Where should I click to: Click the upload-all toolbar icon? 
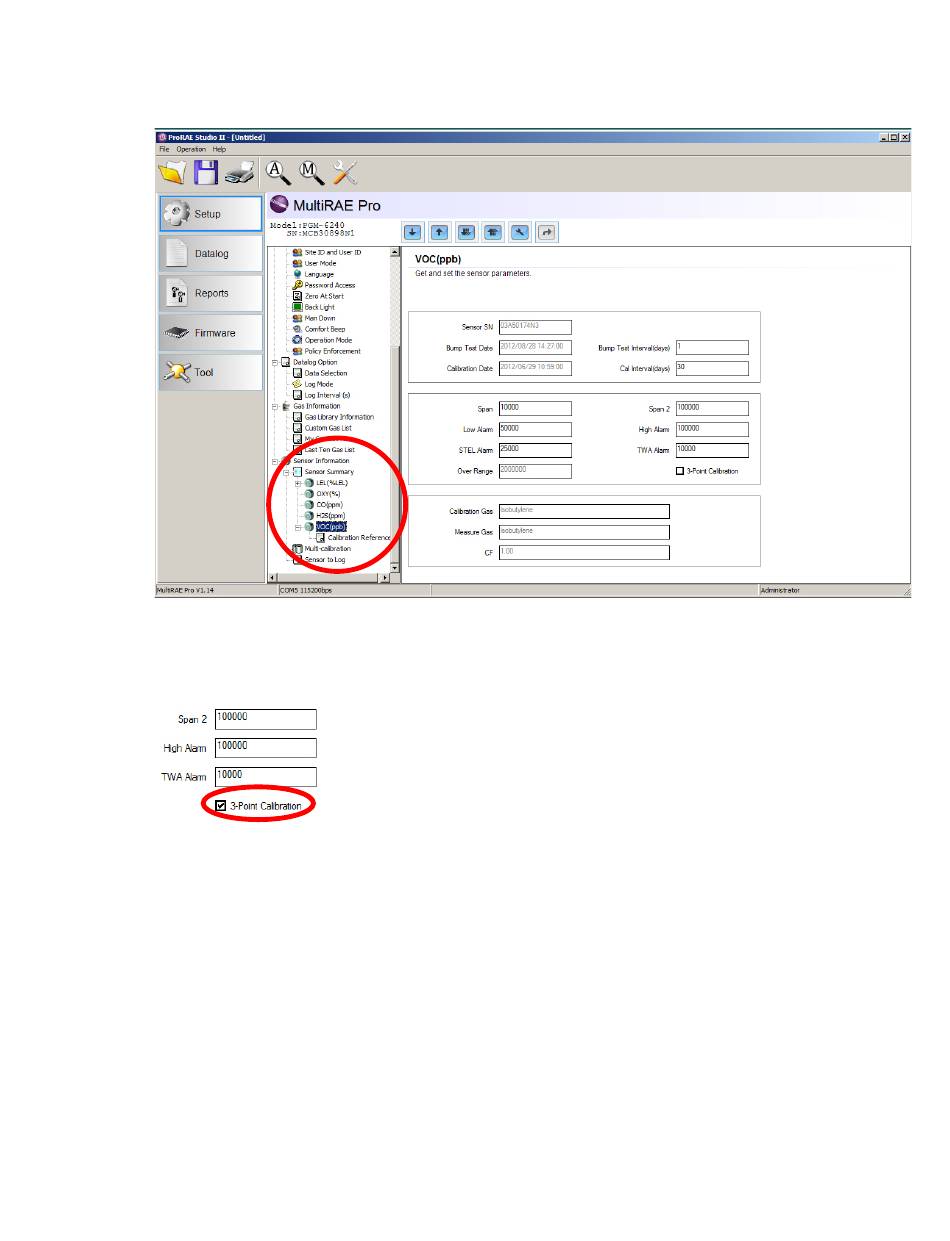point(493,232)
